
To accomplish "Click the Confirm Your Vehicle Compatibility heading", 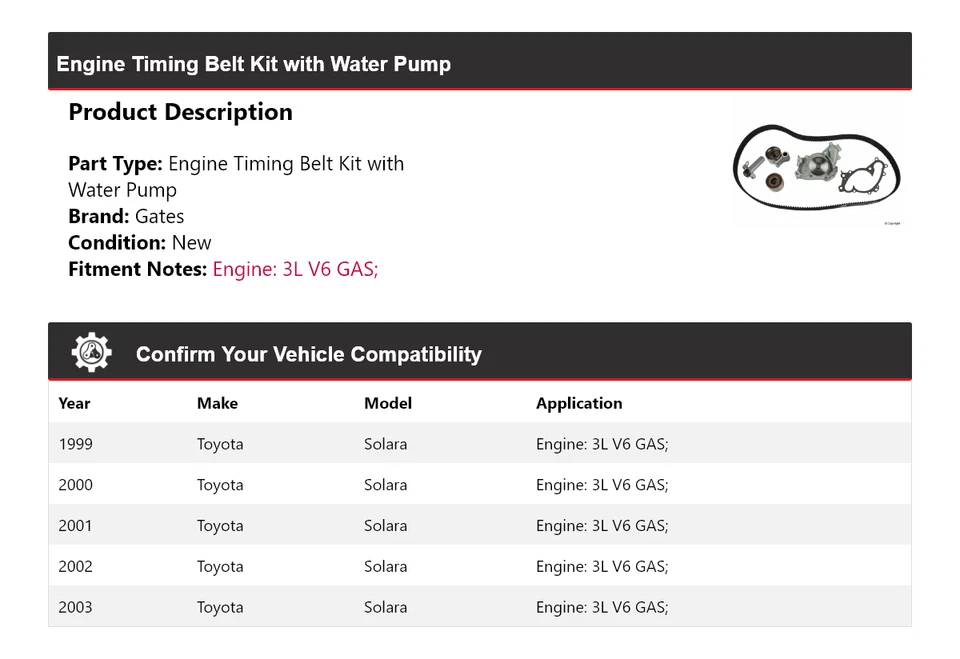I will (308, 354).
